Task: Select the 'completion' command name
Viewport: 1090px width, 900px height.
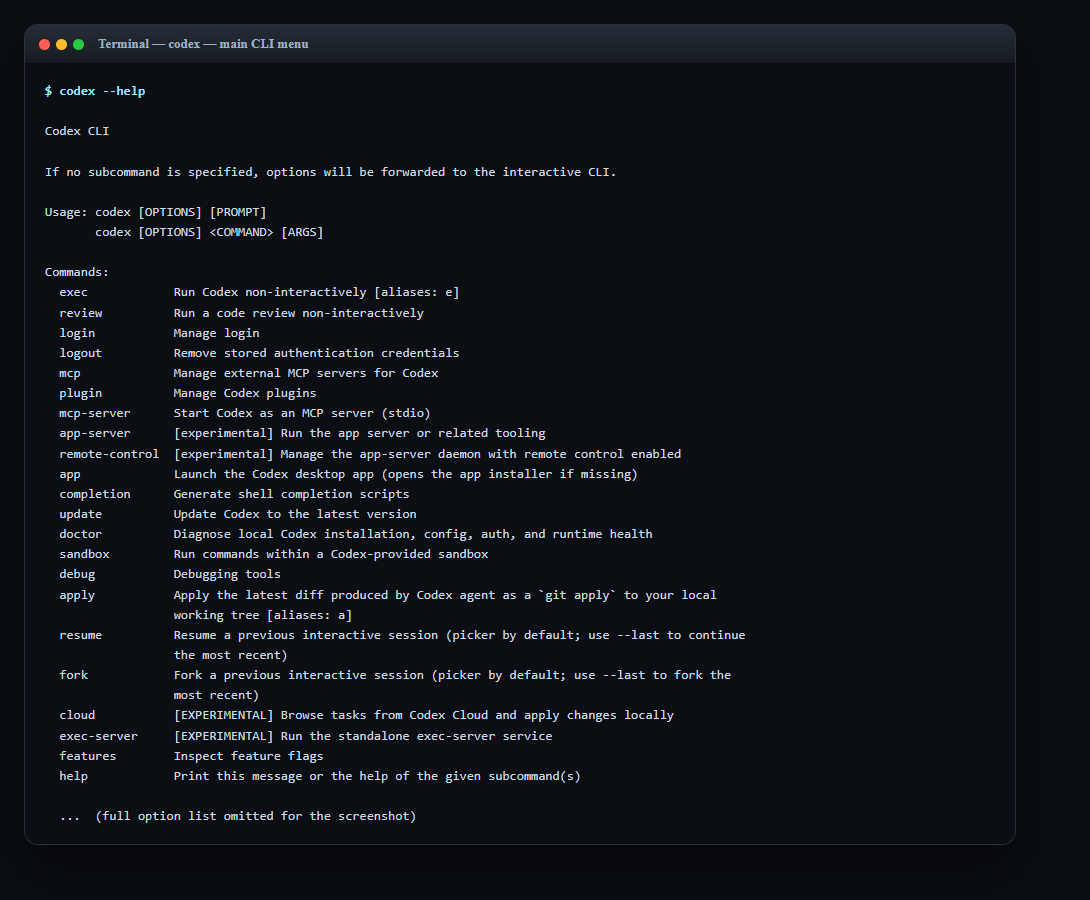Action: pyautogui.click(x=95, y=494)
